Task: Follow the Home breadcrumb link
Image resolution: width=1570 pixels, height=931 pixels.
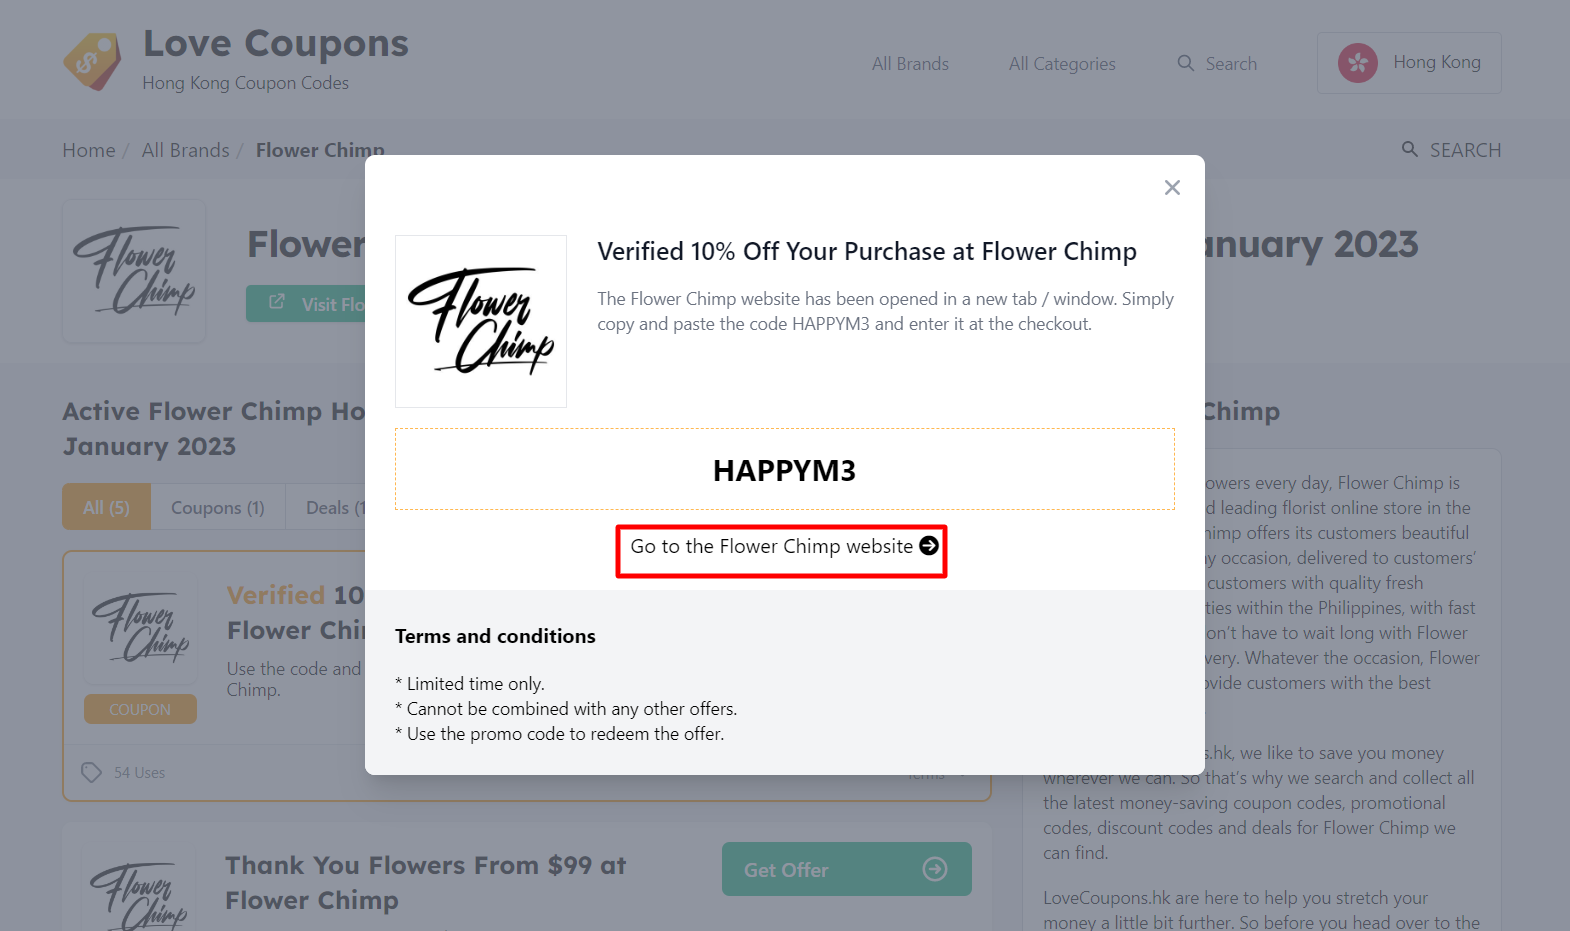Action: pos(88,149)
